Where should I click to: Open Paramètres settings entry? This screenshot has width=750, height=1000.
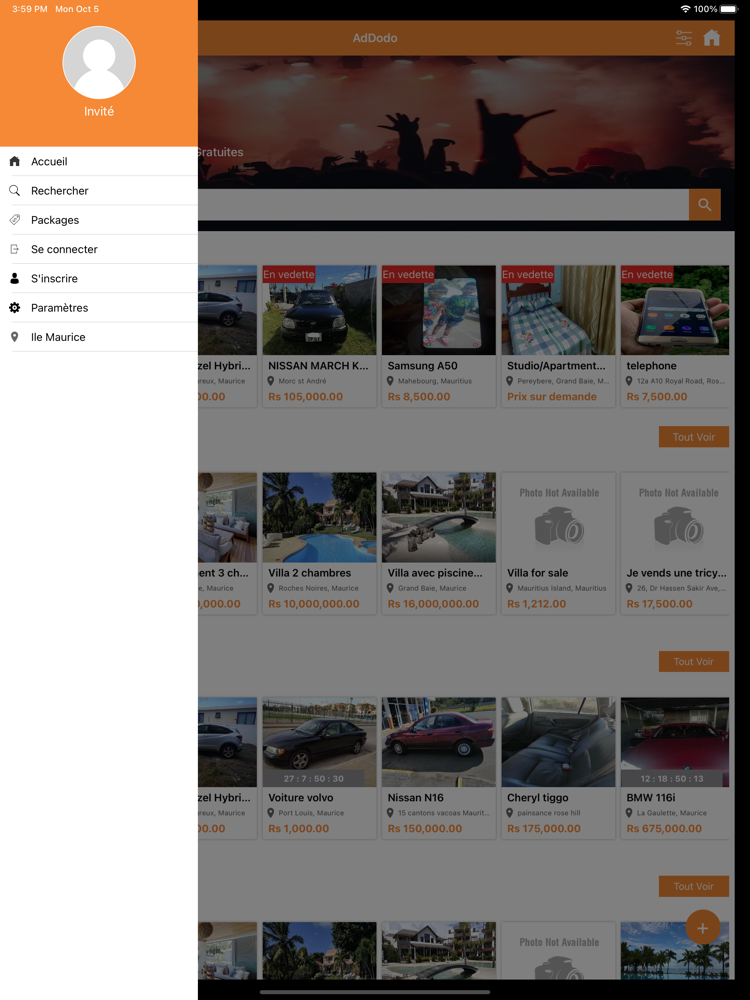coord(99,308)
